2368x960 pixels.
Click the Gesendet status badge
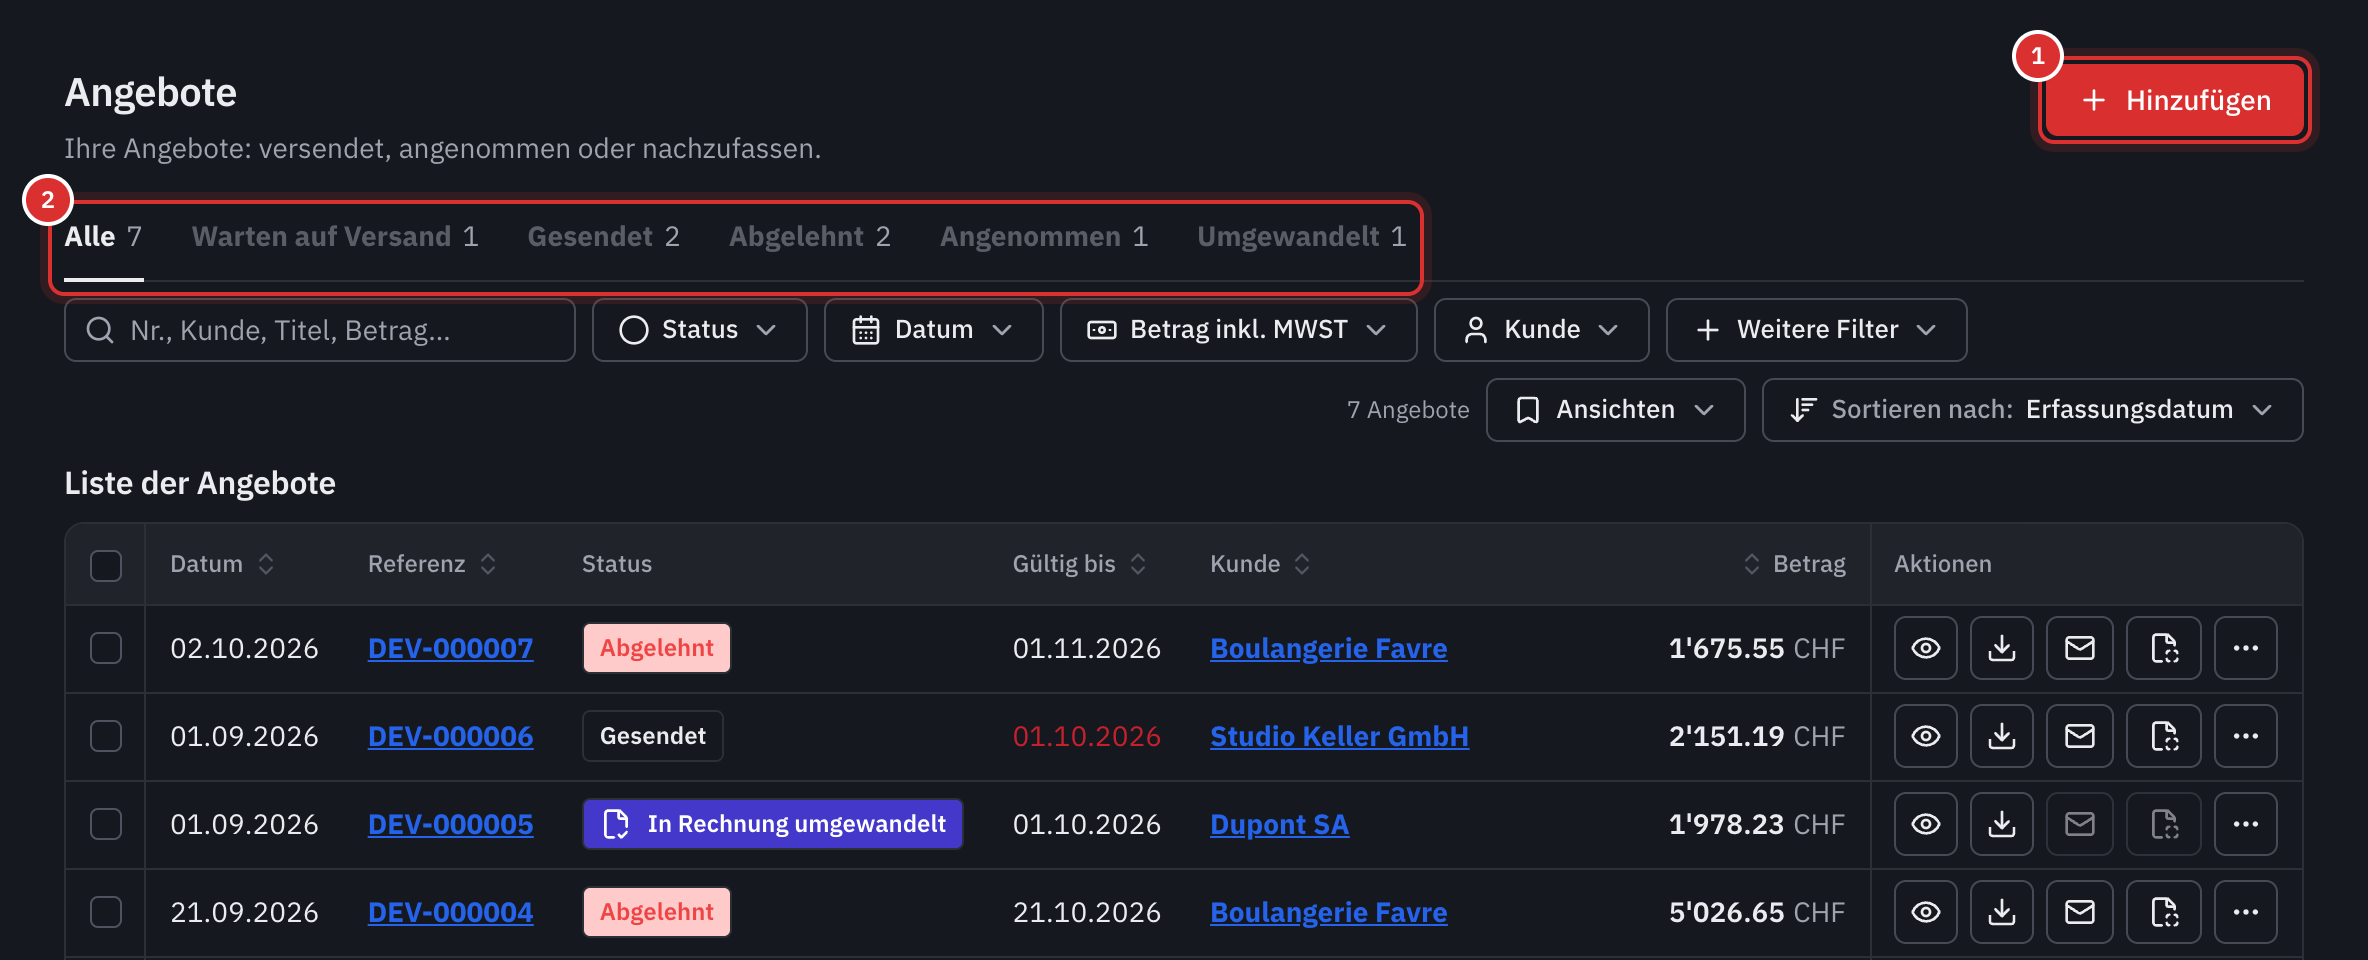(x=653, y=736)
